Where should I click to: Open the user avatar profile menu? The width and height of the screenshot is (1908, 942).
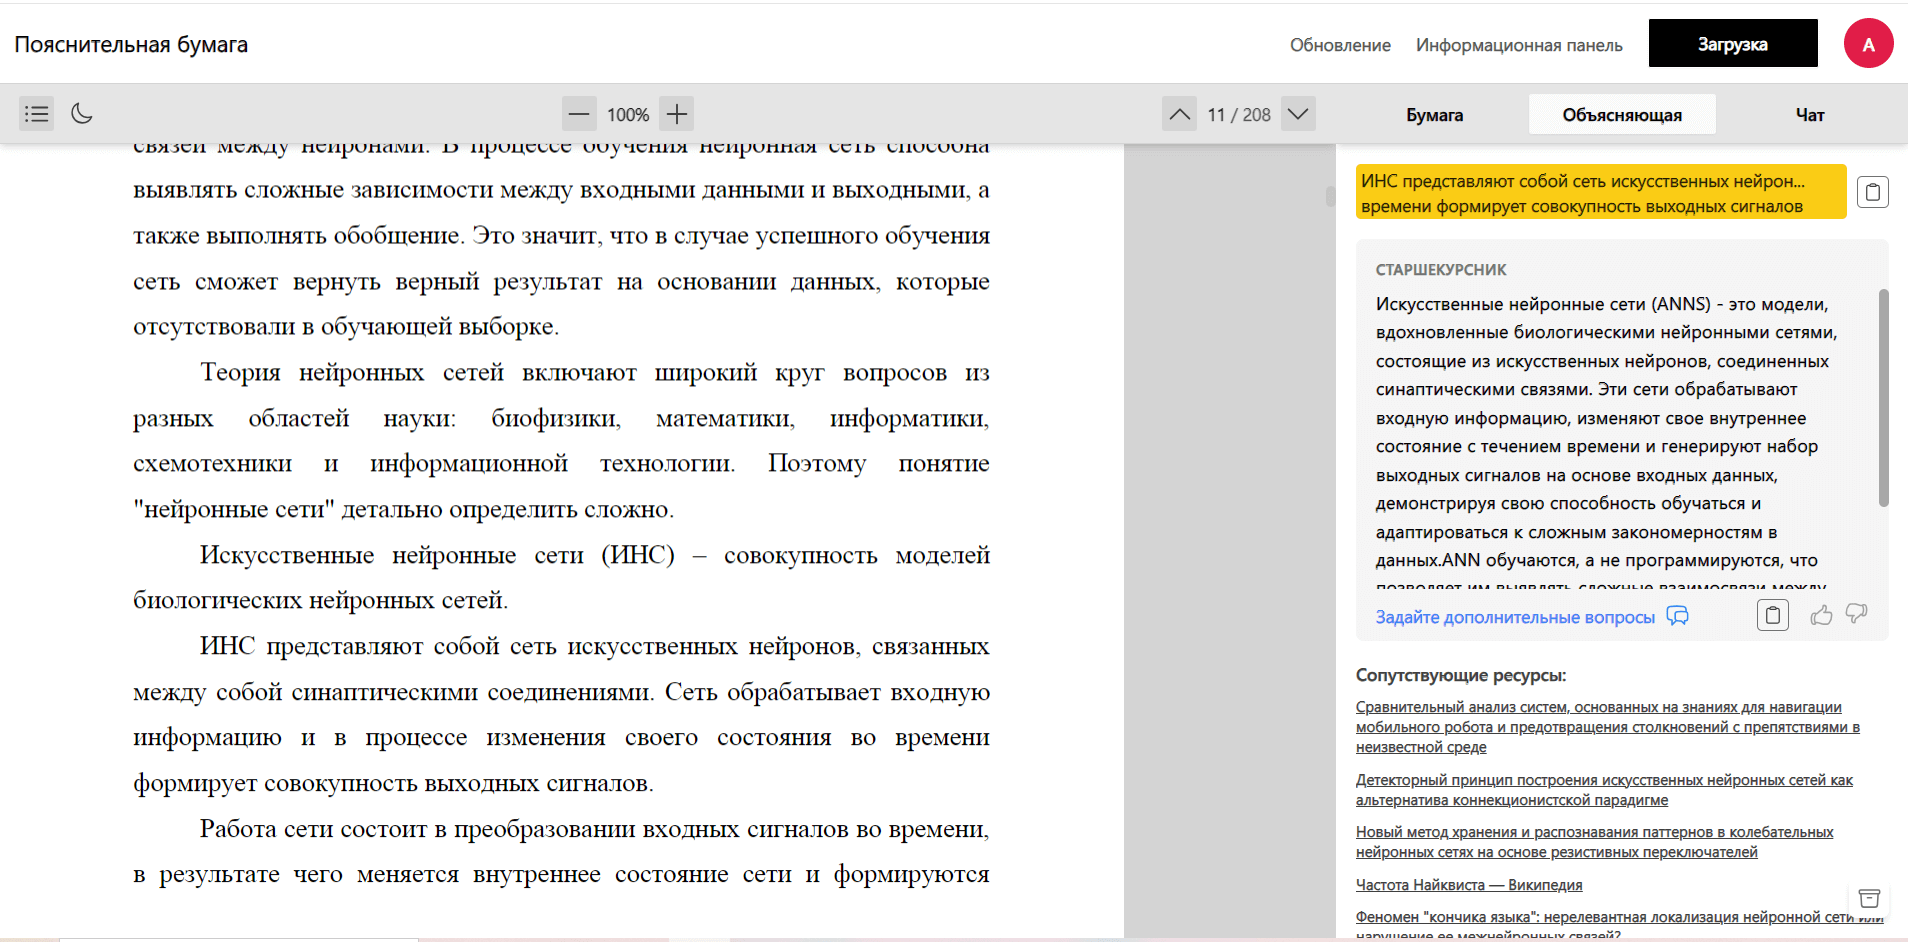pyautogui.click(x=1868, y=44)
